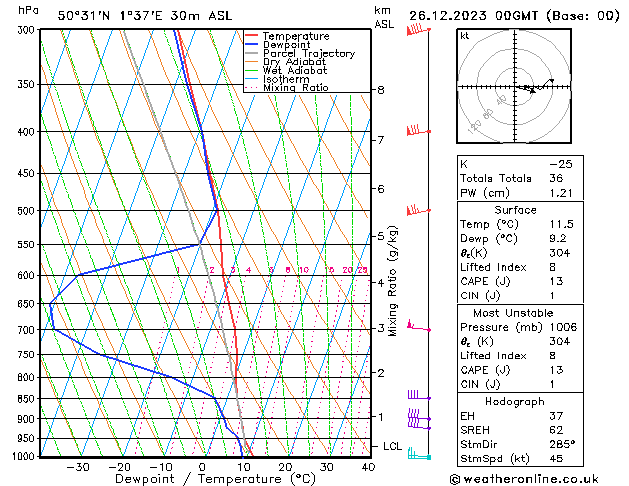Click the km ASL axis heading
The image size is (629, 486).
click(x=384, y=17)
